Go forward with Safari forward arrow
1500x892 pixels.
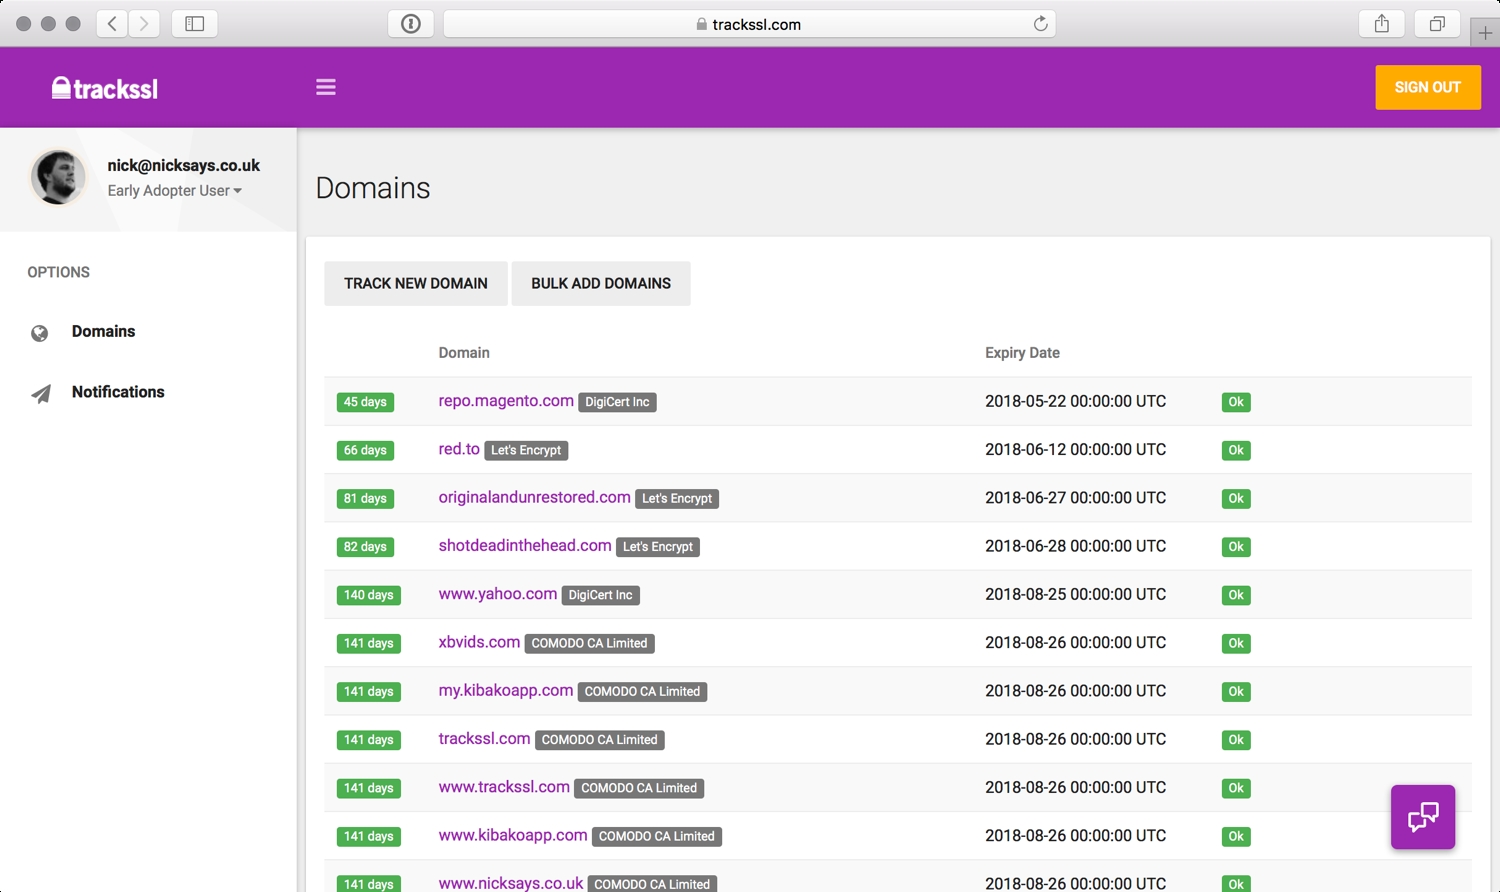tap(144, 24)
